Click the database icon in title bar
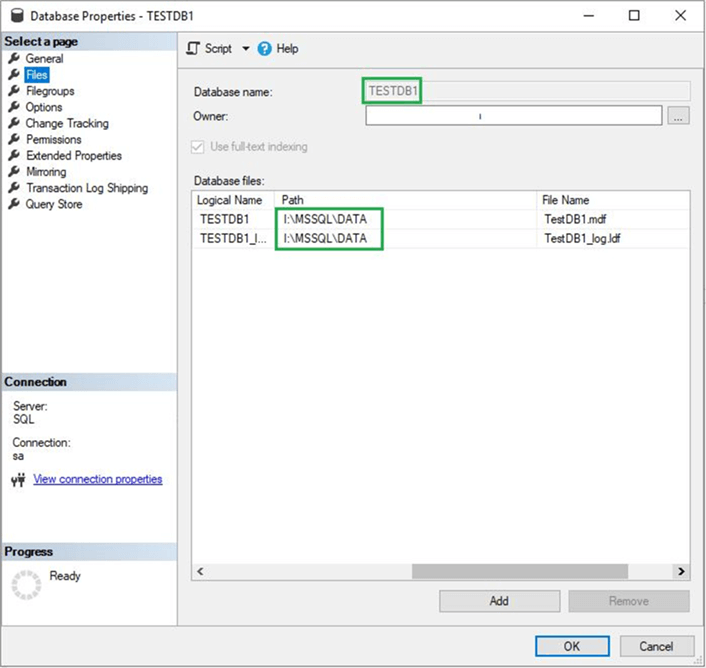 13,16
